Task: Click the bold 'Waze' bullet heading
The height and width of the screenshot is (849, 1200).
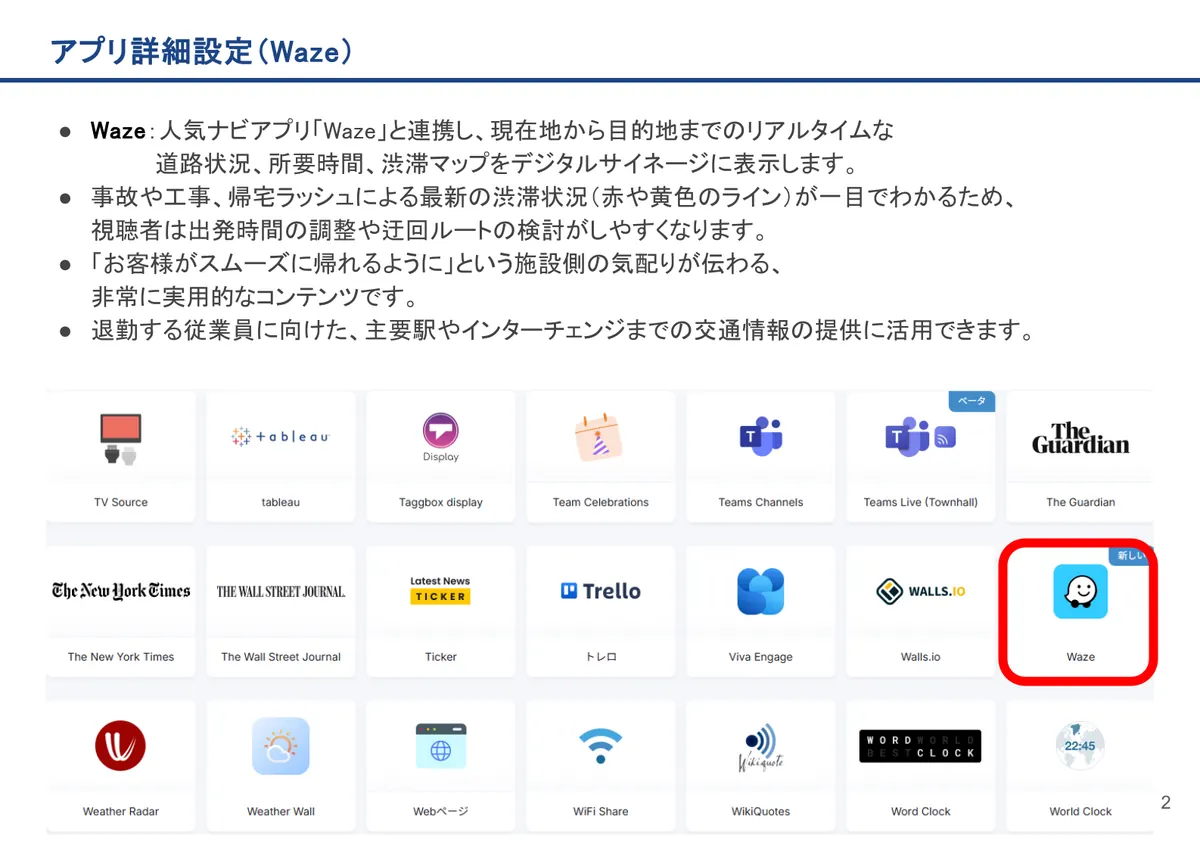Action: point(118,131)
